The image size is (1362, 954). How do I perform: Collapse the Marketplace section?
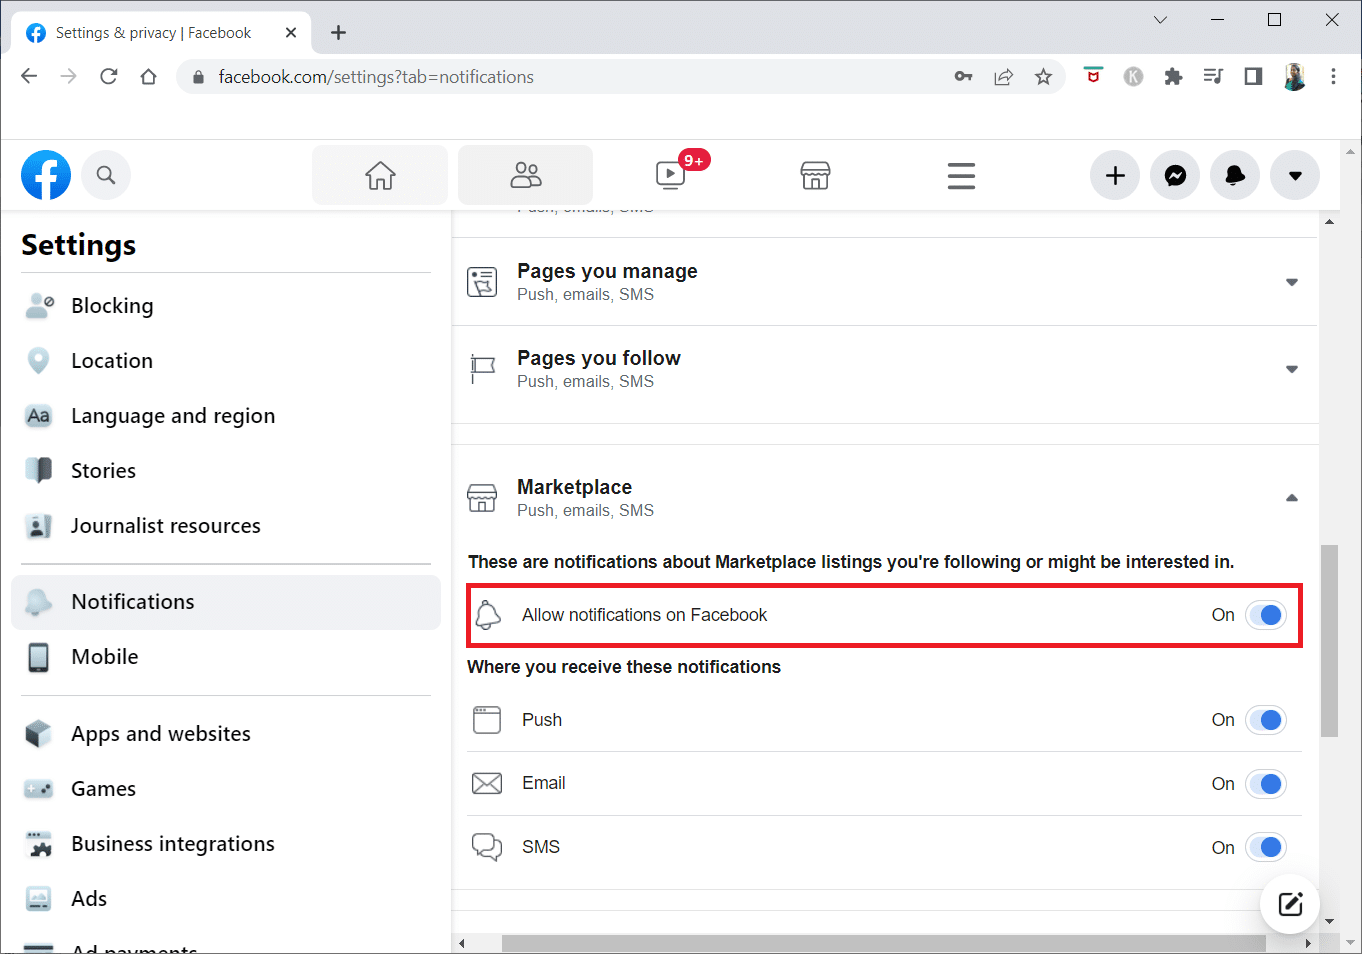[1291, 498]
